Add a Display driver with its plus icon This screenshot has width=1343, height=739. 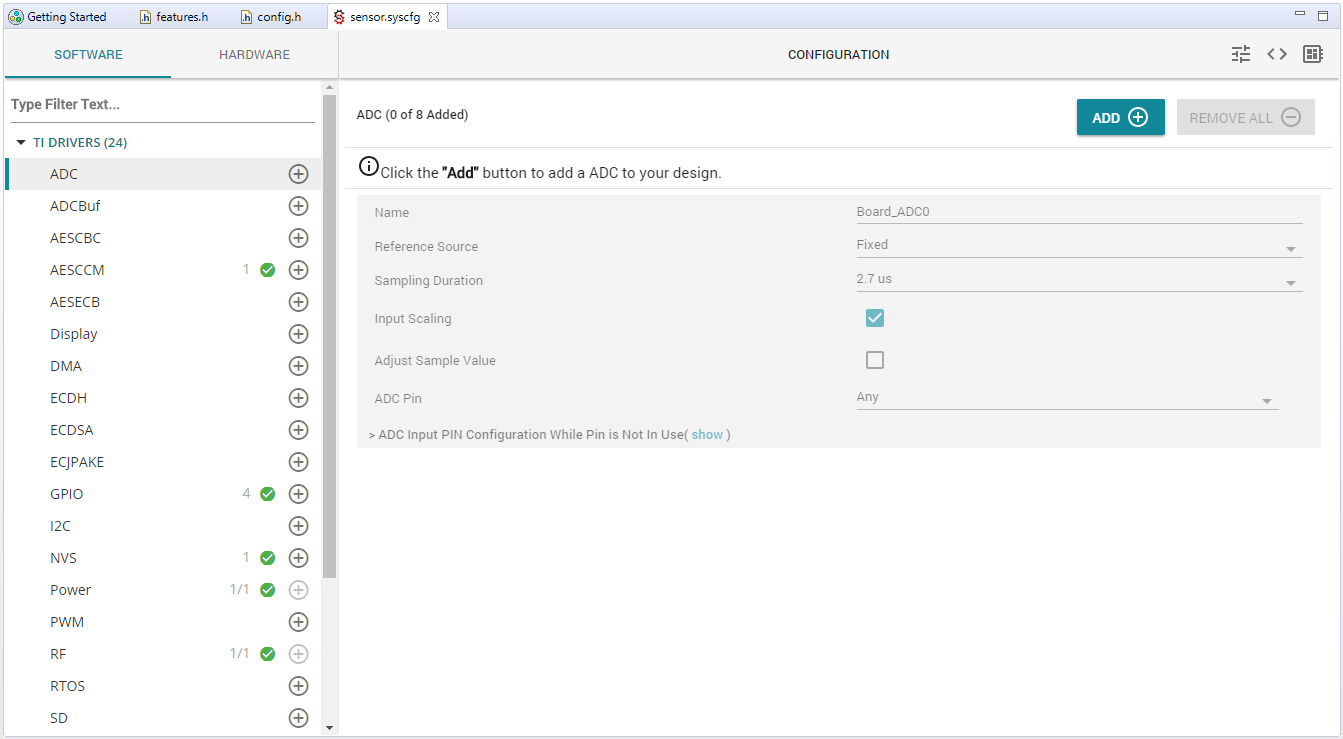tap(298, 334)
